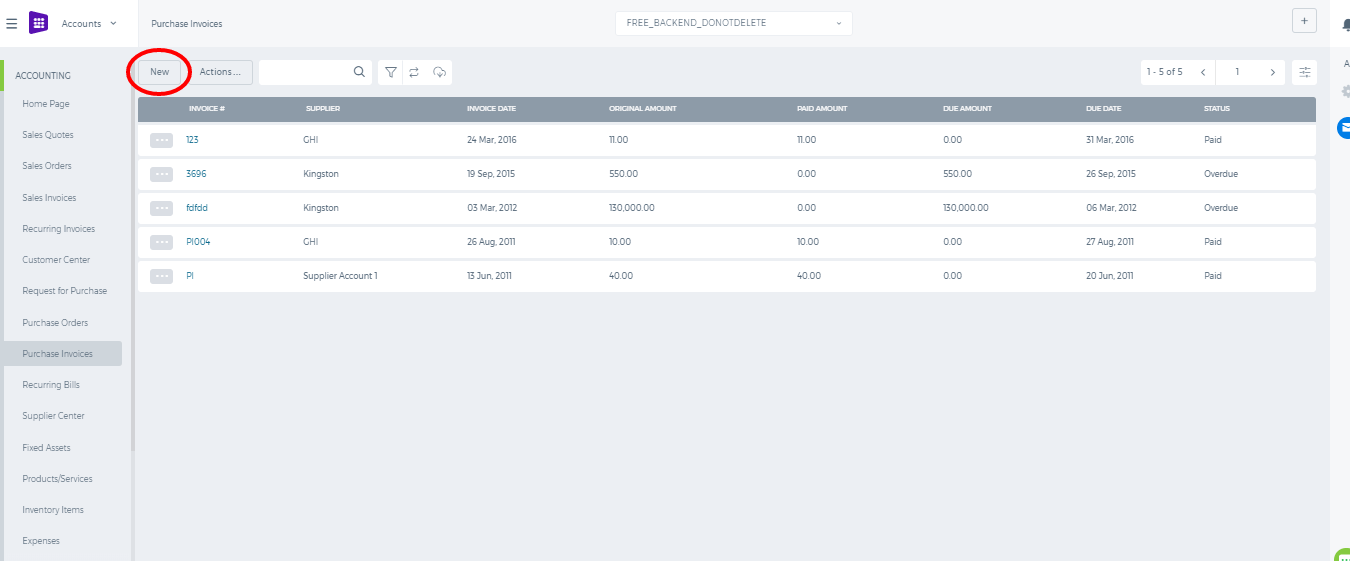1350x561 pixels.
Task: Go to Sales Invoices
Action: (49, 198)
